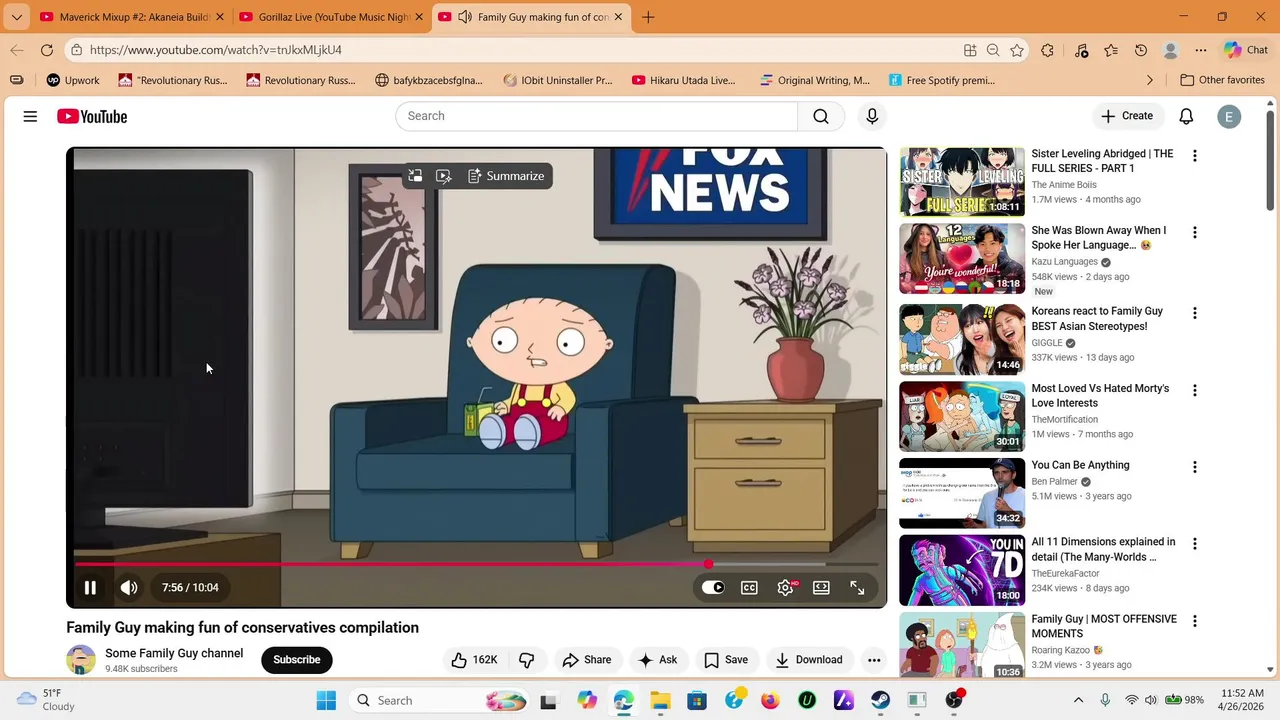This screenshot has width=1280, height=720.
Task: Switch to the Gorillaz Live tab
Action: pyautogui.click(x=332, y=17)
